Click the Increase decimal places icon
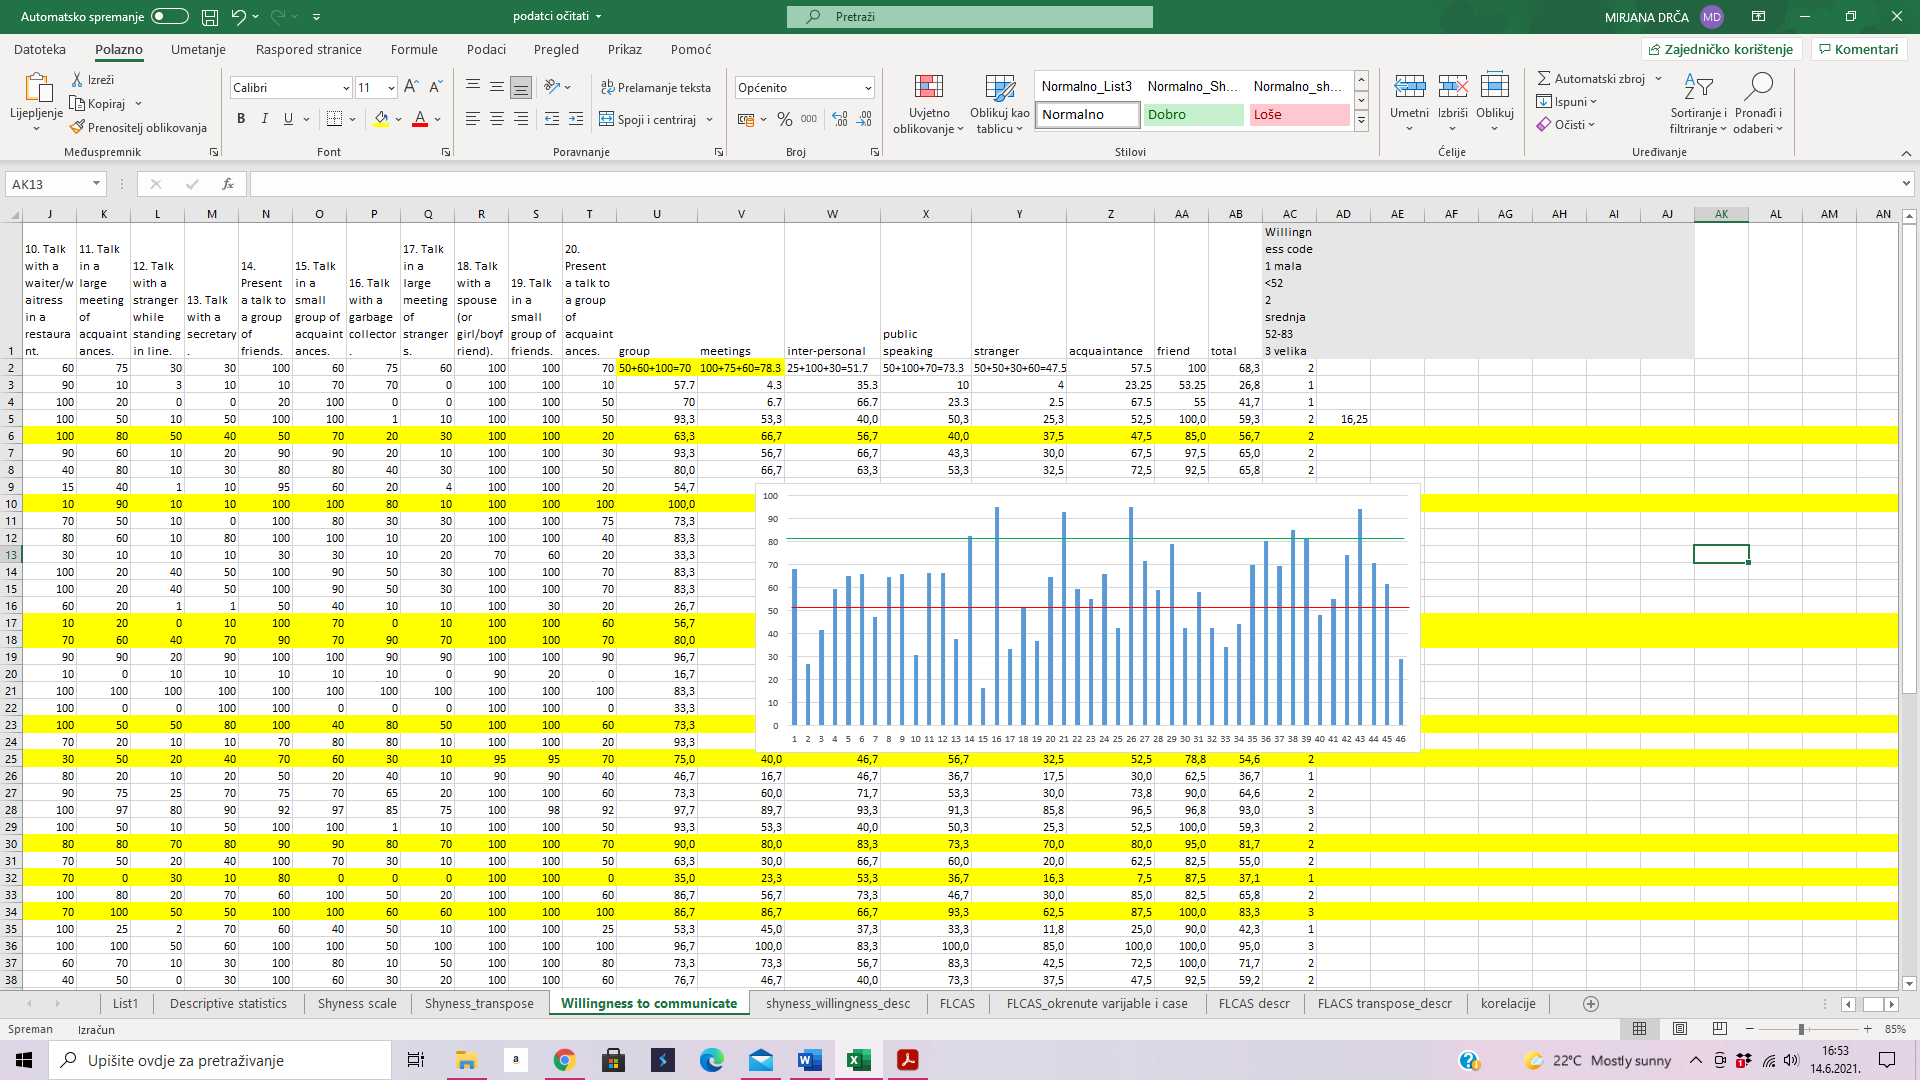This screenshot has width=1920, height=1080. coord(840,119)
